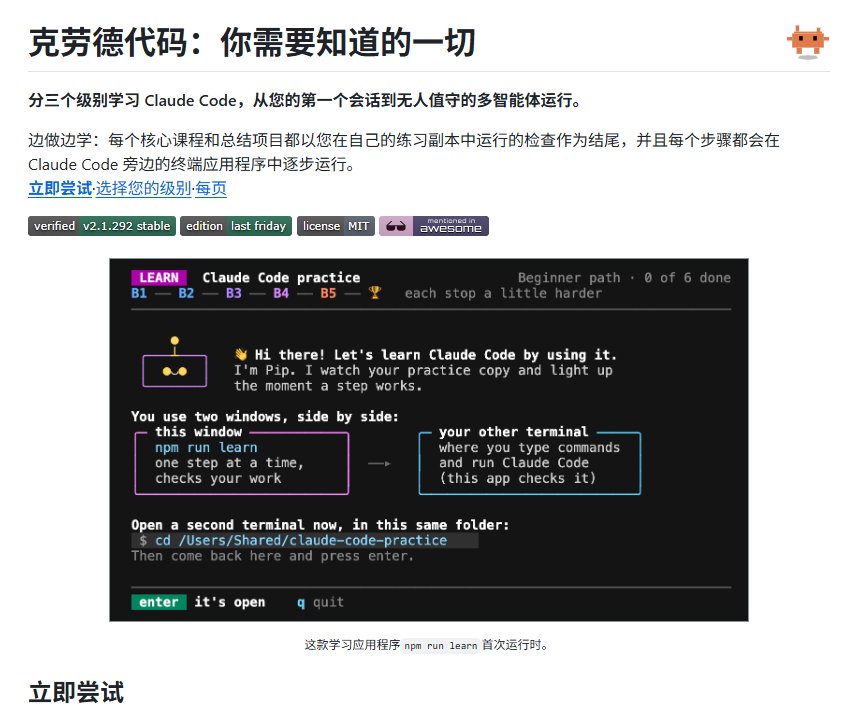Open the Claude Code practice terminal screenshot
The height and width of the screenshot is (712, 842).
click(429, 440)
